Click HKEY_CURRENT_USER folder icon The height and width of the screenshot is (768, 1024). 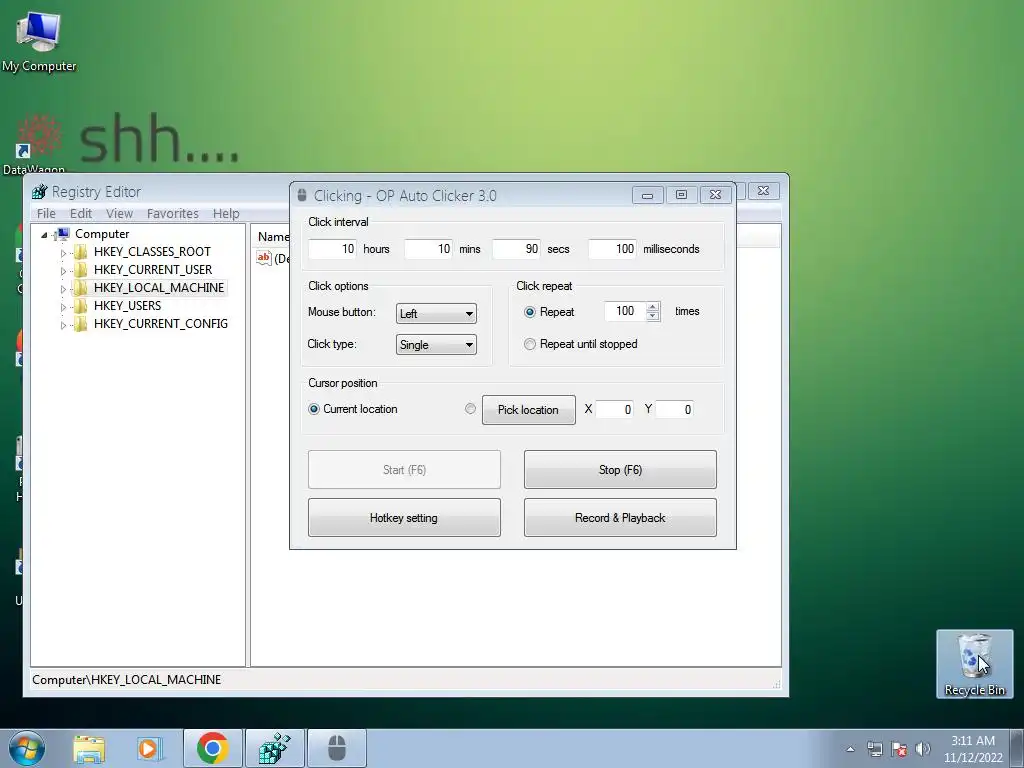pyautogui.click(x=80, y=270)
